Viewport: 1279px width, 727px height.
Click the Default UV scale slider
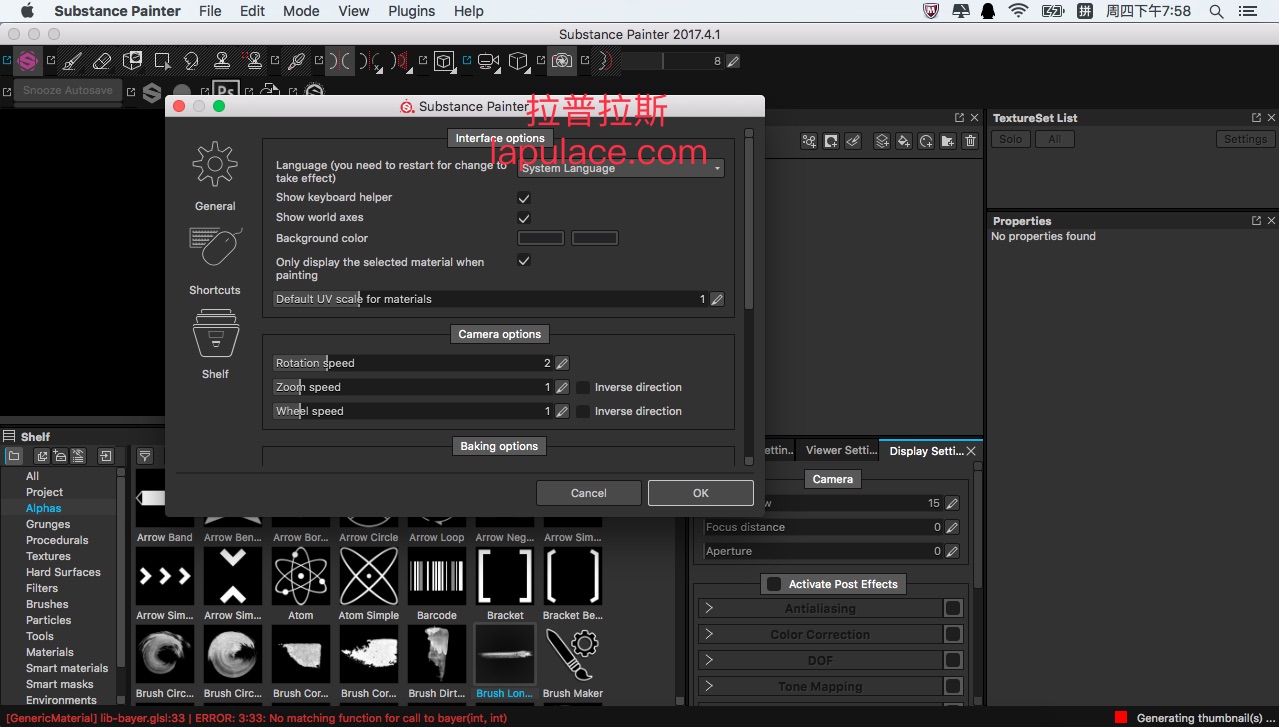491,299
